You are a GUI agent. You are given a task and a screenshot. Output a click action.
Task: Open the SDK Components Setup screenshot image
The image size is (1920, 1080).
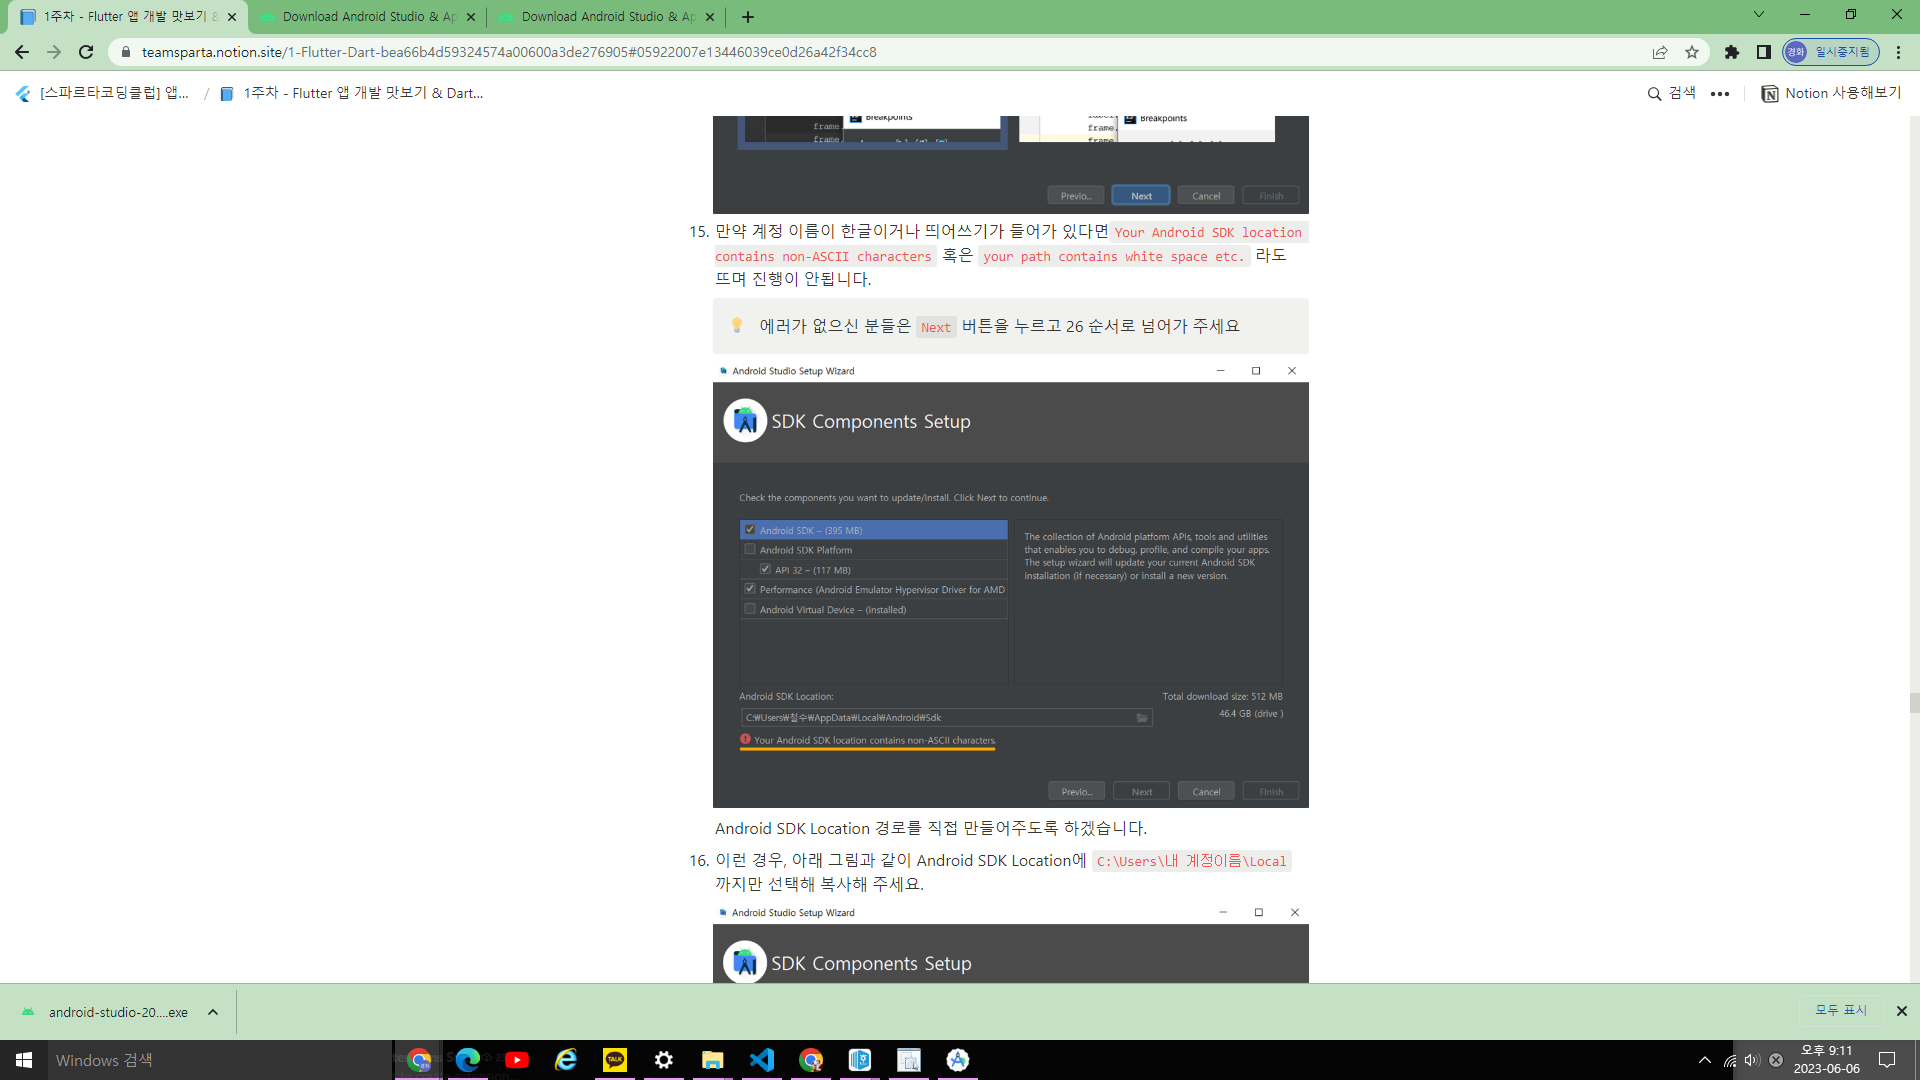point(1010,585)
